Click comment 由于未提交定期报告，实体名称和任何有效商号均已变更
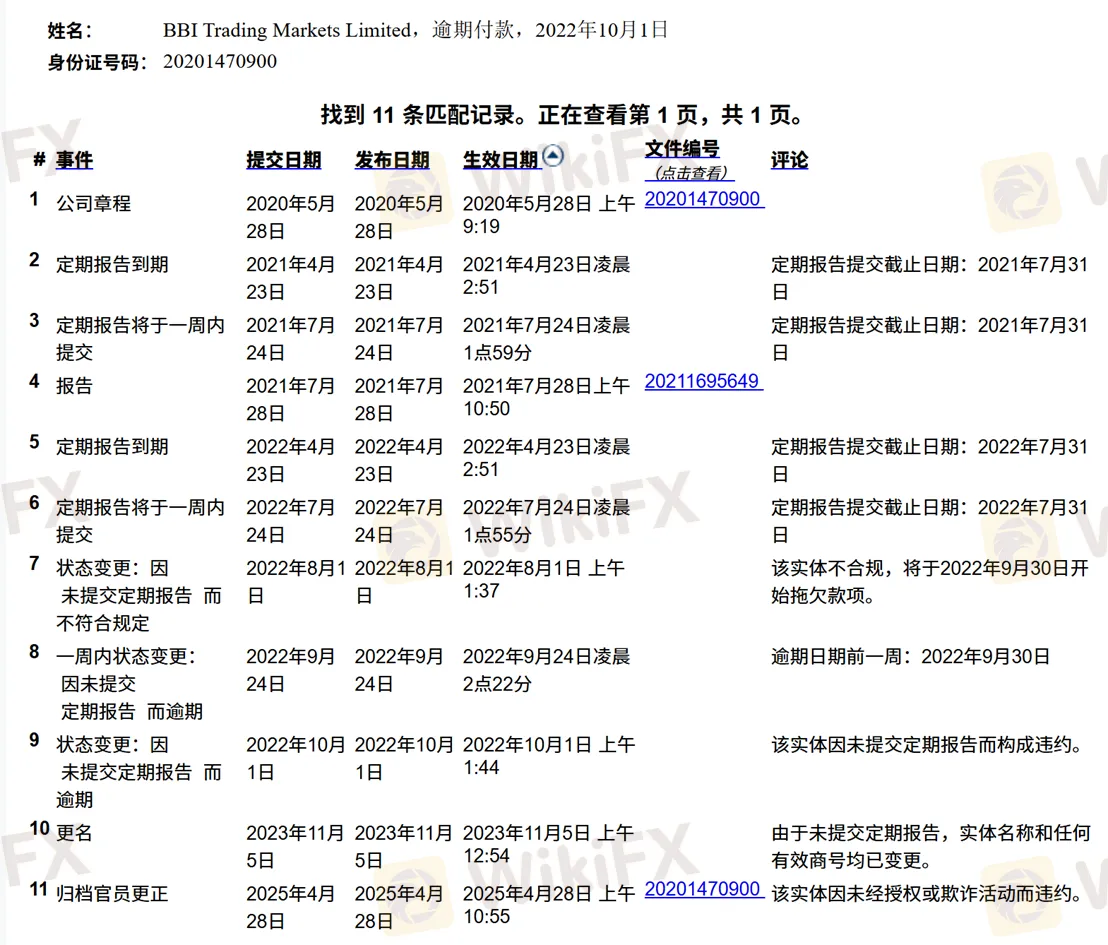Image resolution: width=1108 pixels, height=945 pixels. [x=931, y=847]
